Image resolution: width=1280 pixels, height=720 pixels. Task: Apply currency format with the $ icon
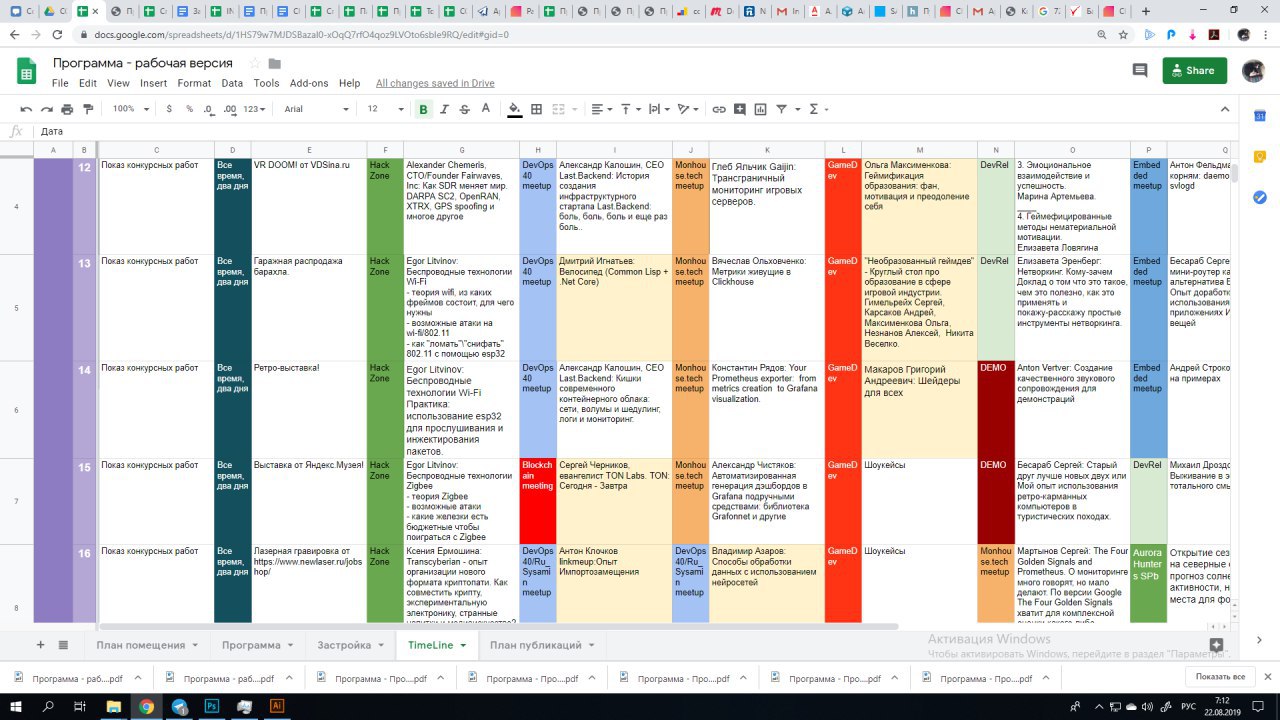pyautogui.click(x=169, y=109)
